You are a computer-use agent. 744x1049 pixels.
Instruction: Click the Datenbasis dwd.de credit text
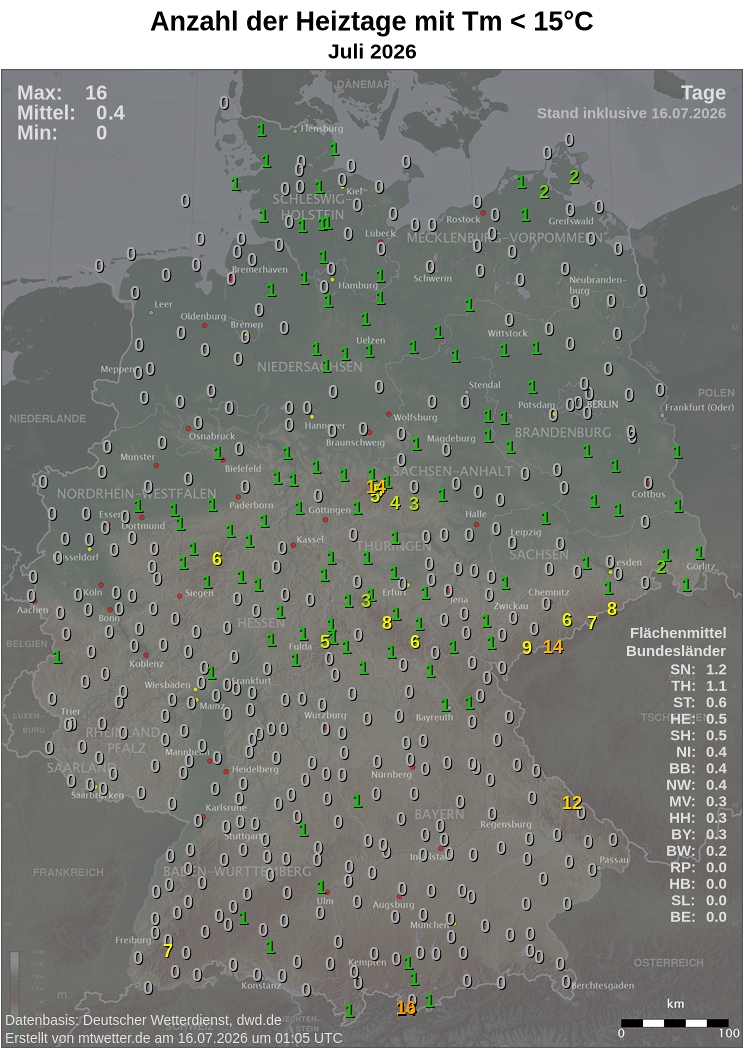pyautogui.click(x=143, y=1020)
